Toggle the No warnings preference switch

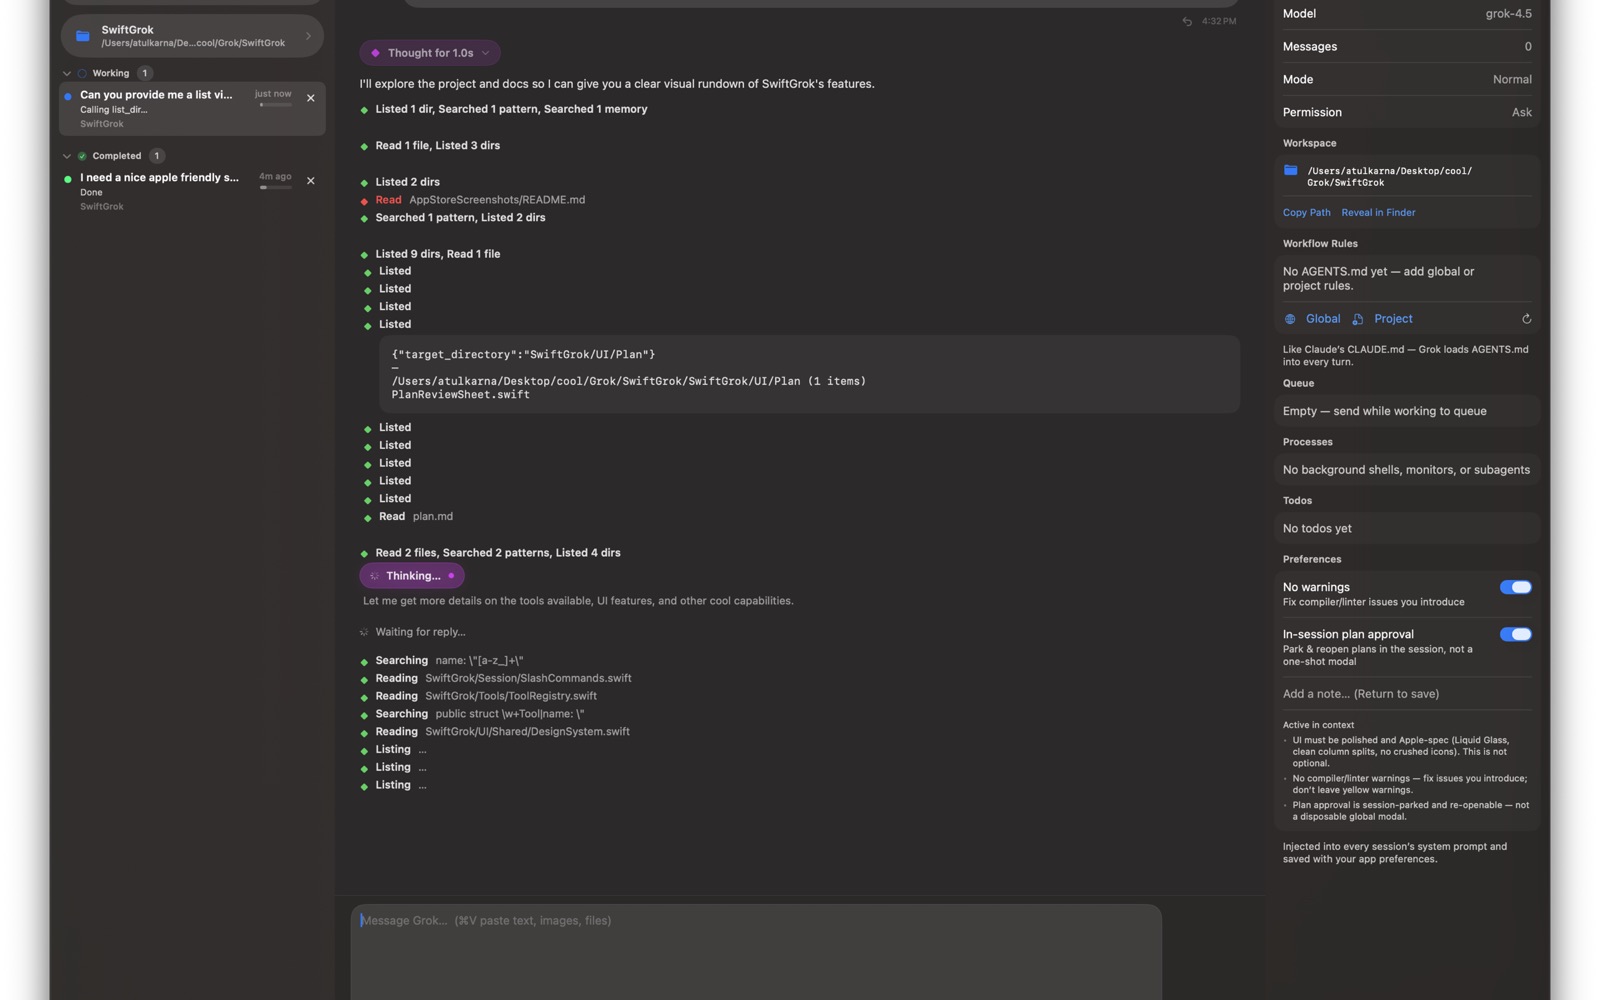(1515, 587)
